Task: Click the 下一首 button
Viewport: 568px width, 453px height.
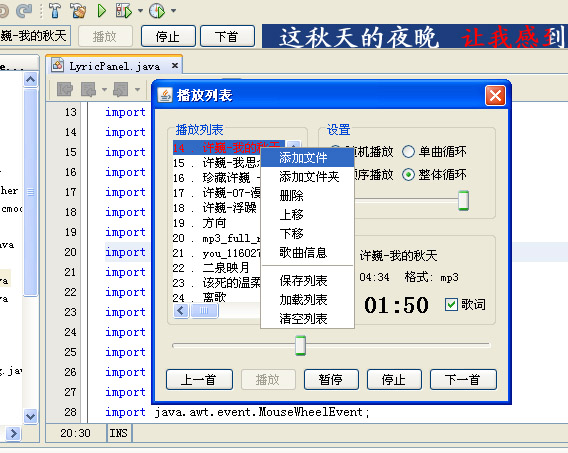Action: 463,379
